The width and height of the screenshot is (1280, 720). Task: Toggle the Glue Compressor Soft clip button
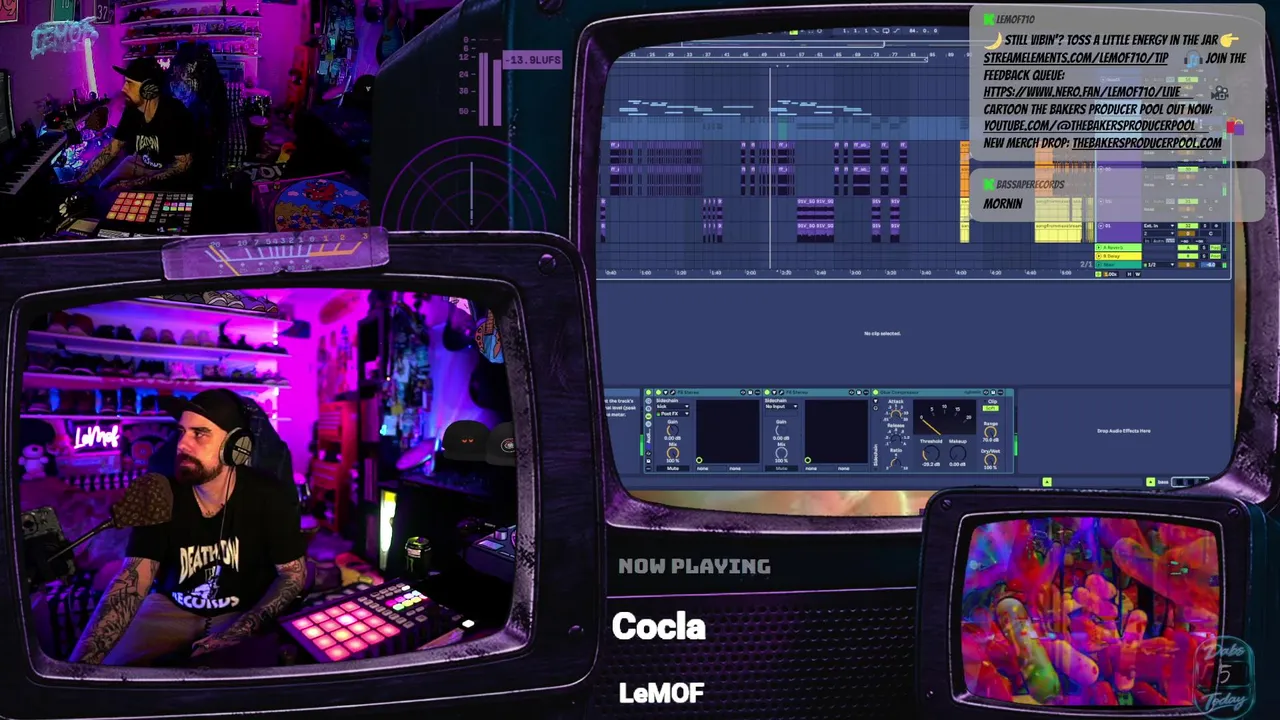pos(990,408)
